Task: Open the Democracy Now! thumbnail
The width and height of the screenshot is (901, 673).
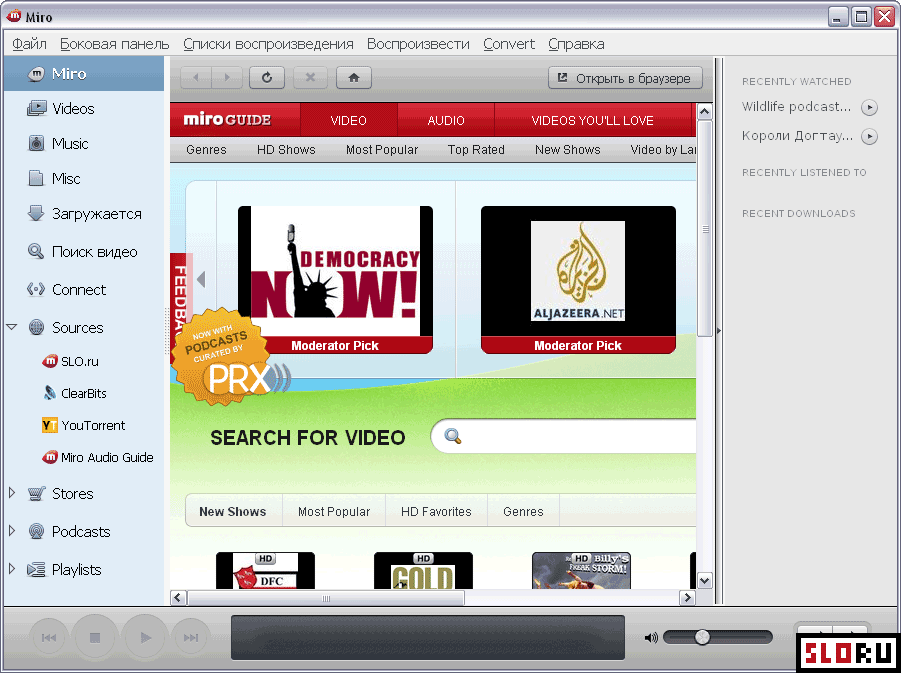Action: pos(335,279)
